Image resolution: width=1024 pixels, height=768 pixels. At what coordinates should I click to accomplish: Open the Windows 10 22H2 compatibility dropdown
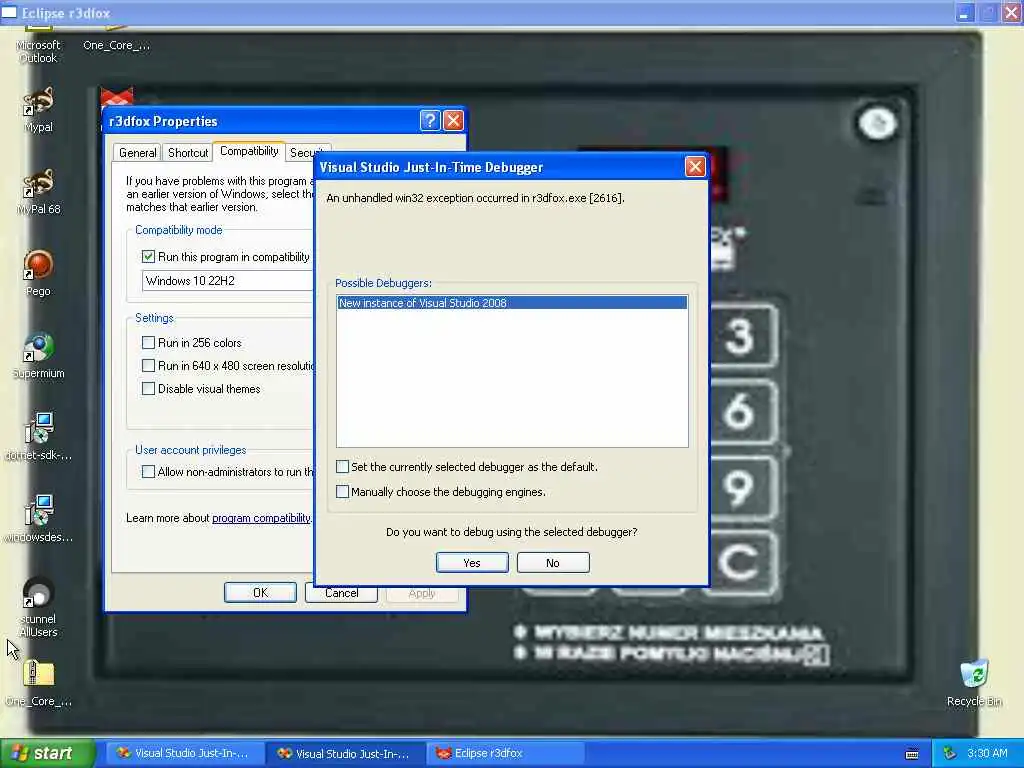(x=227, y=281)
